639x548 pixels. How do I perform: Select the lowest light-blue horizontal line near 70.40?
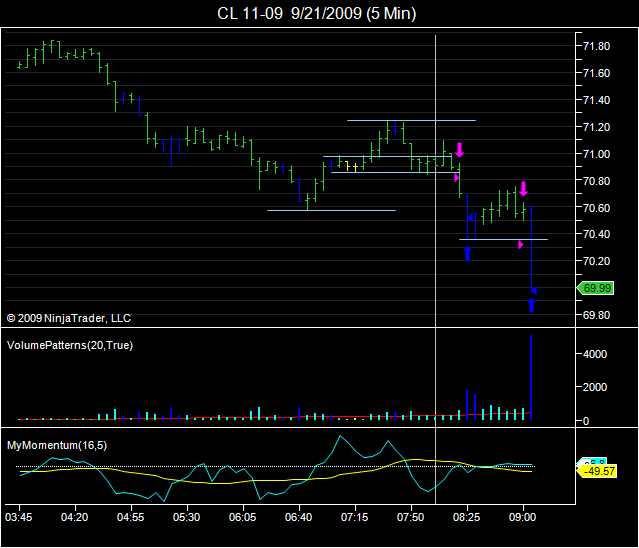pyautogui.click(x=503, y=240)
